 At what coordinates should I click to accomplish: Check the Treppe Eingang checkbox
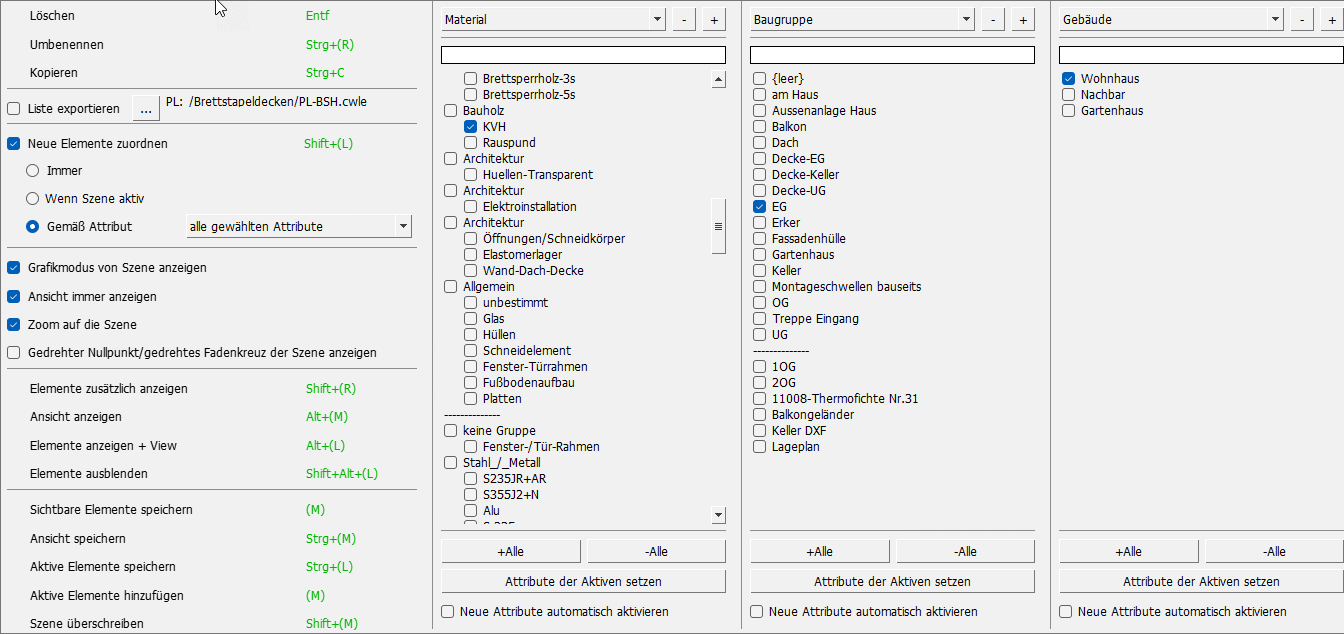click(x=759, y=319)
